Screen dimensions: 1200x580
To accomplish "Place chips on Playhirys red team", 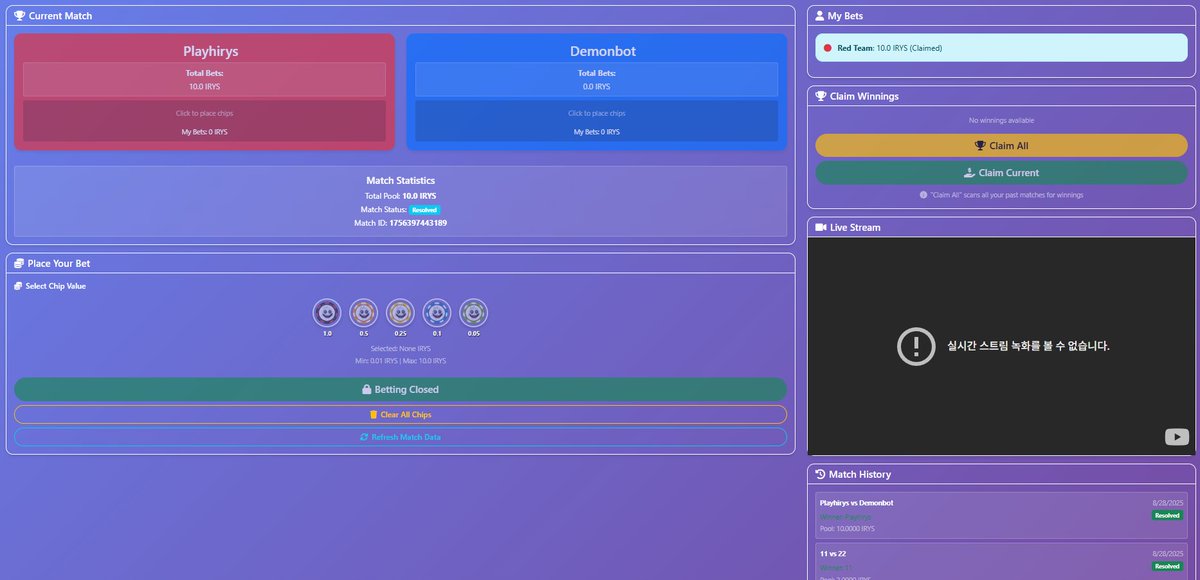I will tap(204, 120).
